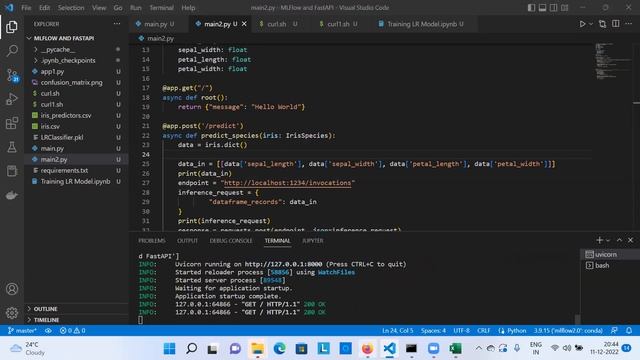Open the Search view in activity bar
This screenshot has height=360, width=640.
[12, 51]
